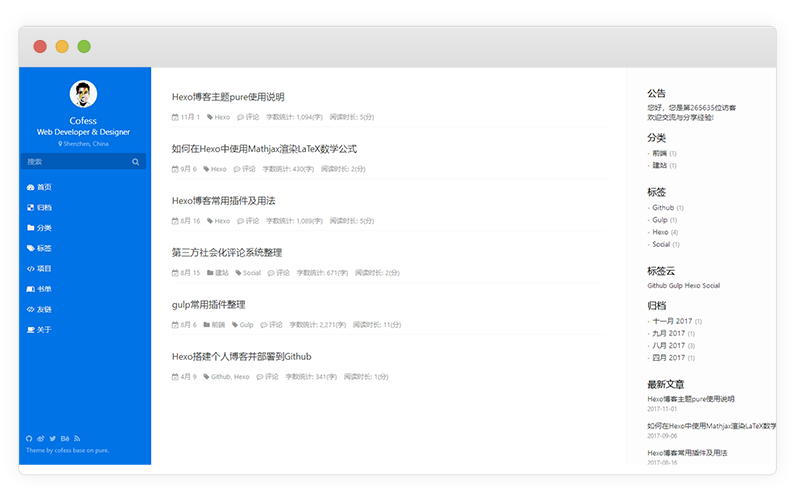Viewport: 800px width, 500px height.
Task: Open post Hexo搭建个人博客并部署到Github
Action: (241, 357)
